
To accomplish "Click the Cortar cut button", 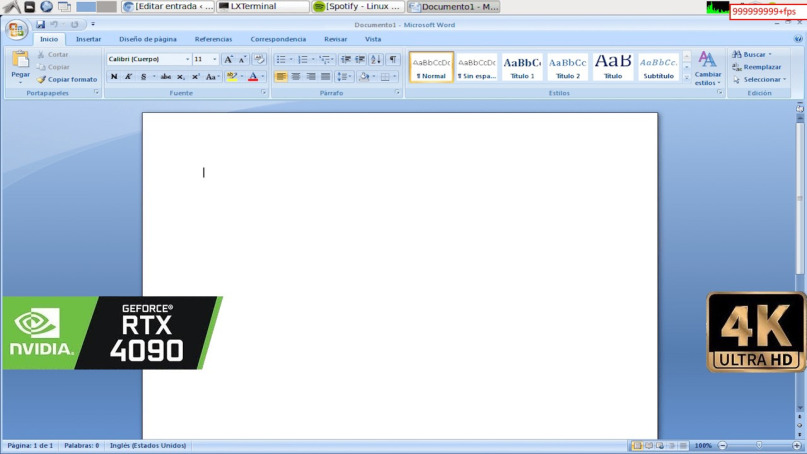I will (53, 54).
